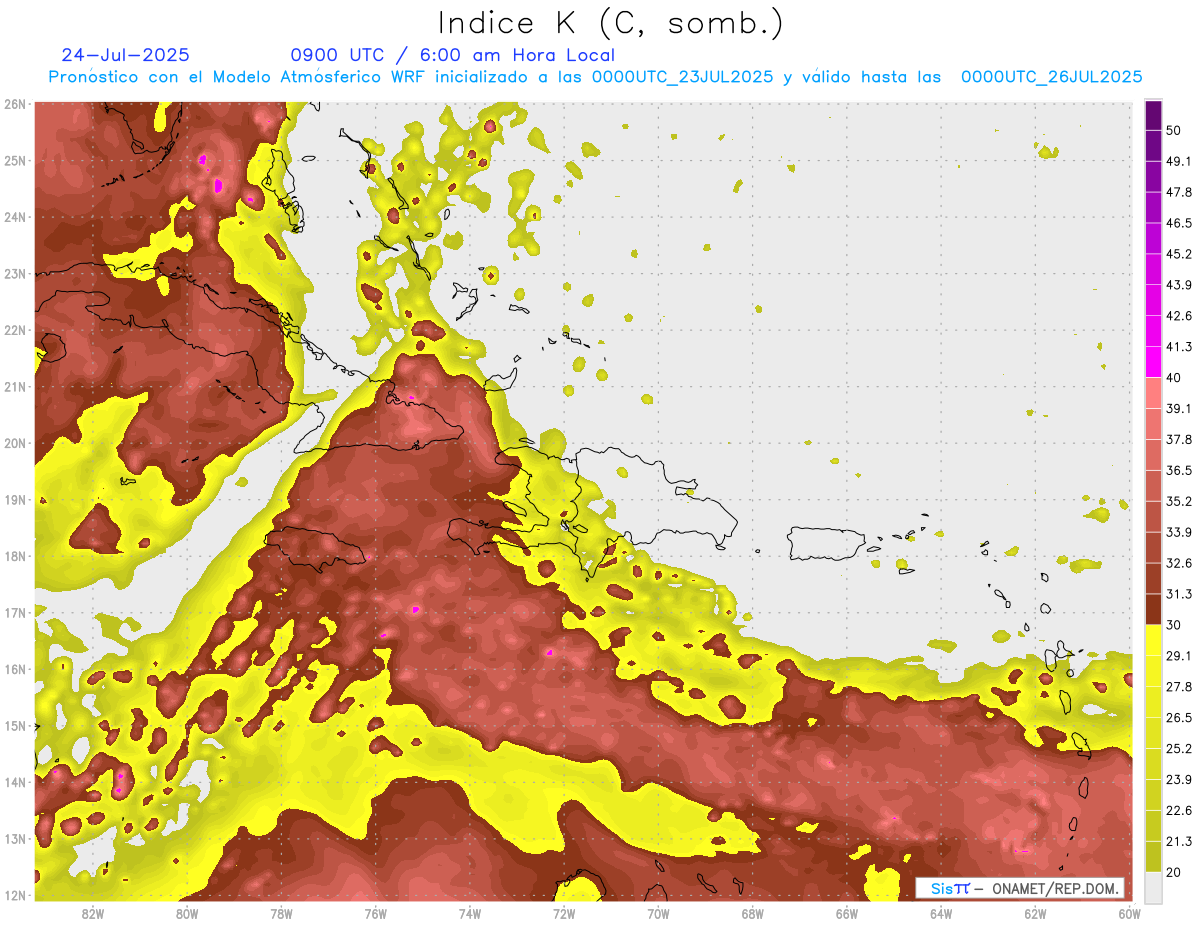Click the colorbar value '22.6'
This screenshot has width=1200, height=927.
click(1179, 811)
